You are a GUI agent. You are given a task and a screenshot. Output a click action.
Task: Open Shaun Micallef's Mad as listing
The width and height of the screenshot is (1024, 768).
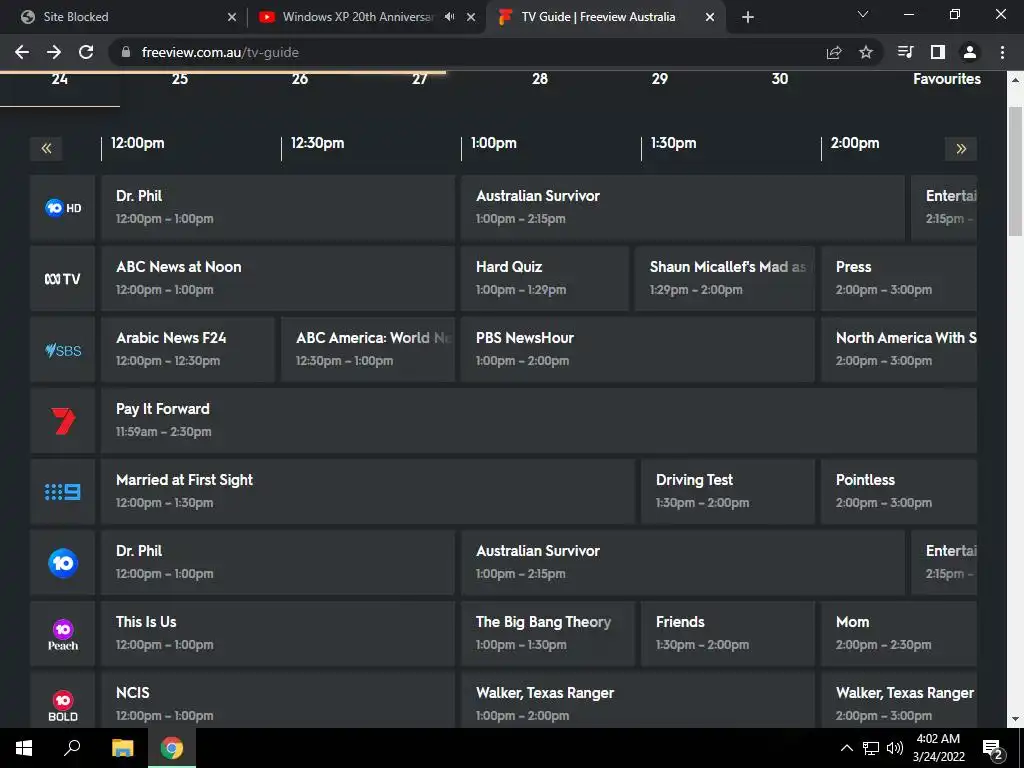coord(725,279)
